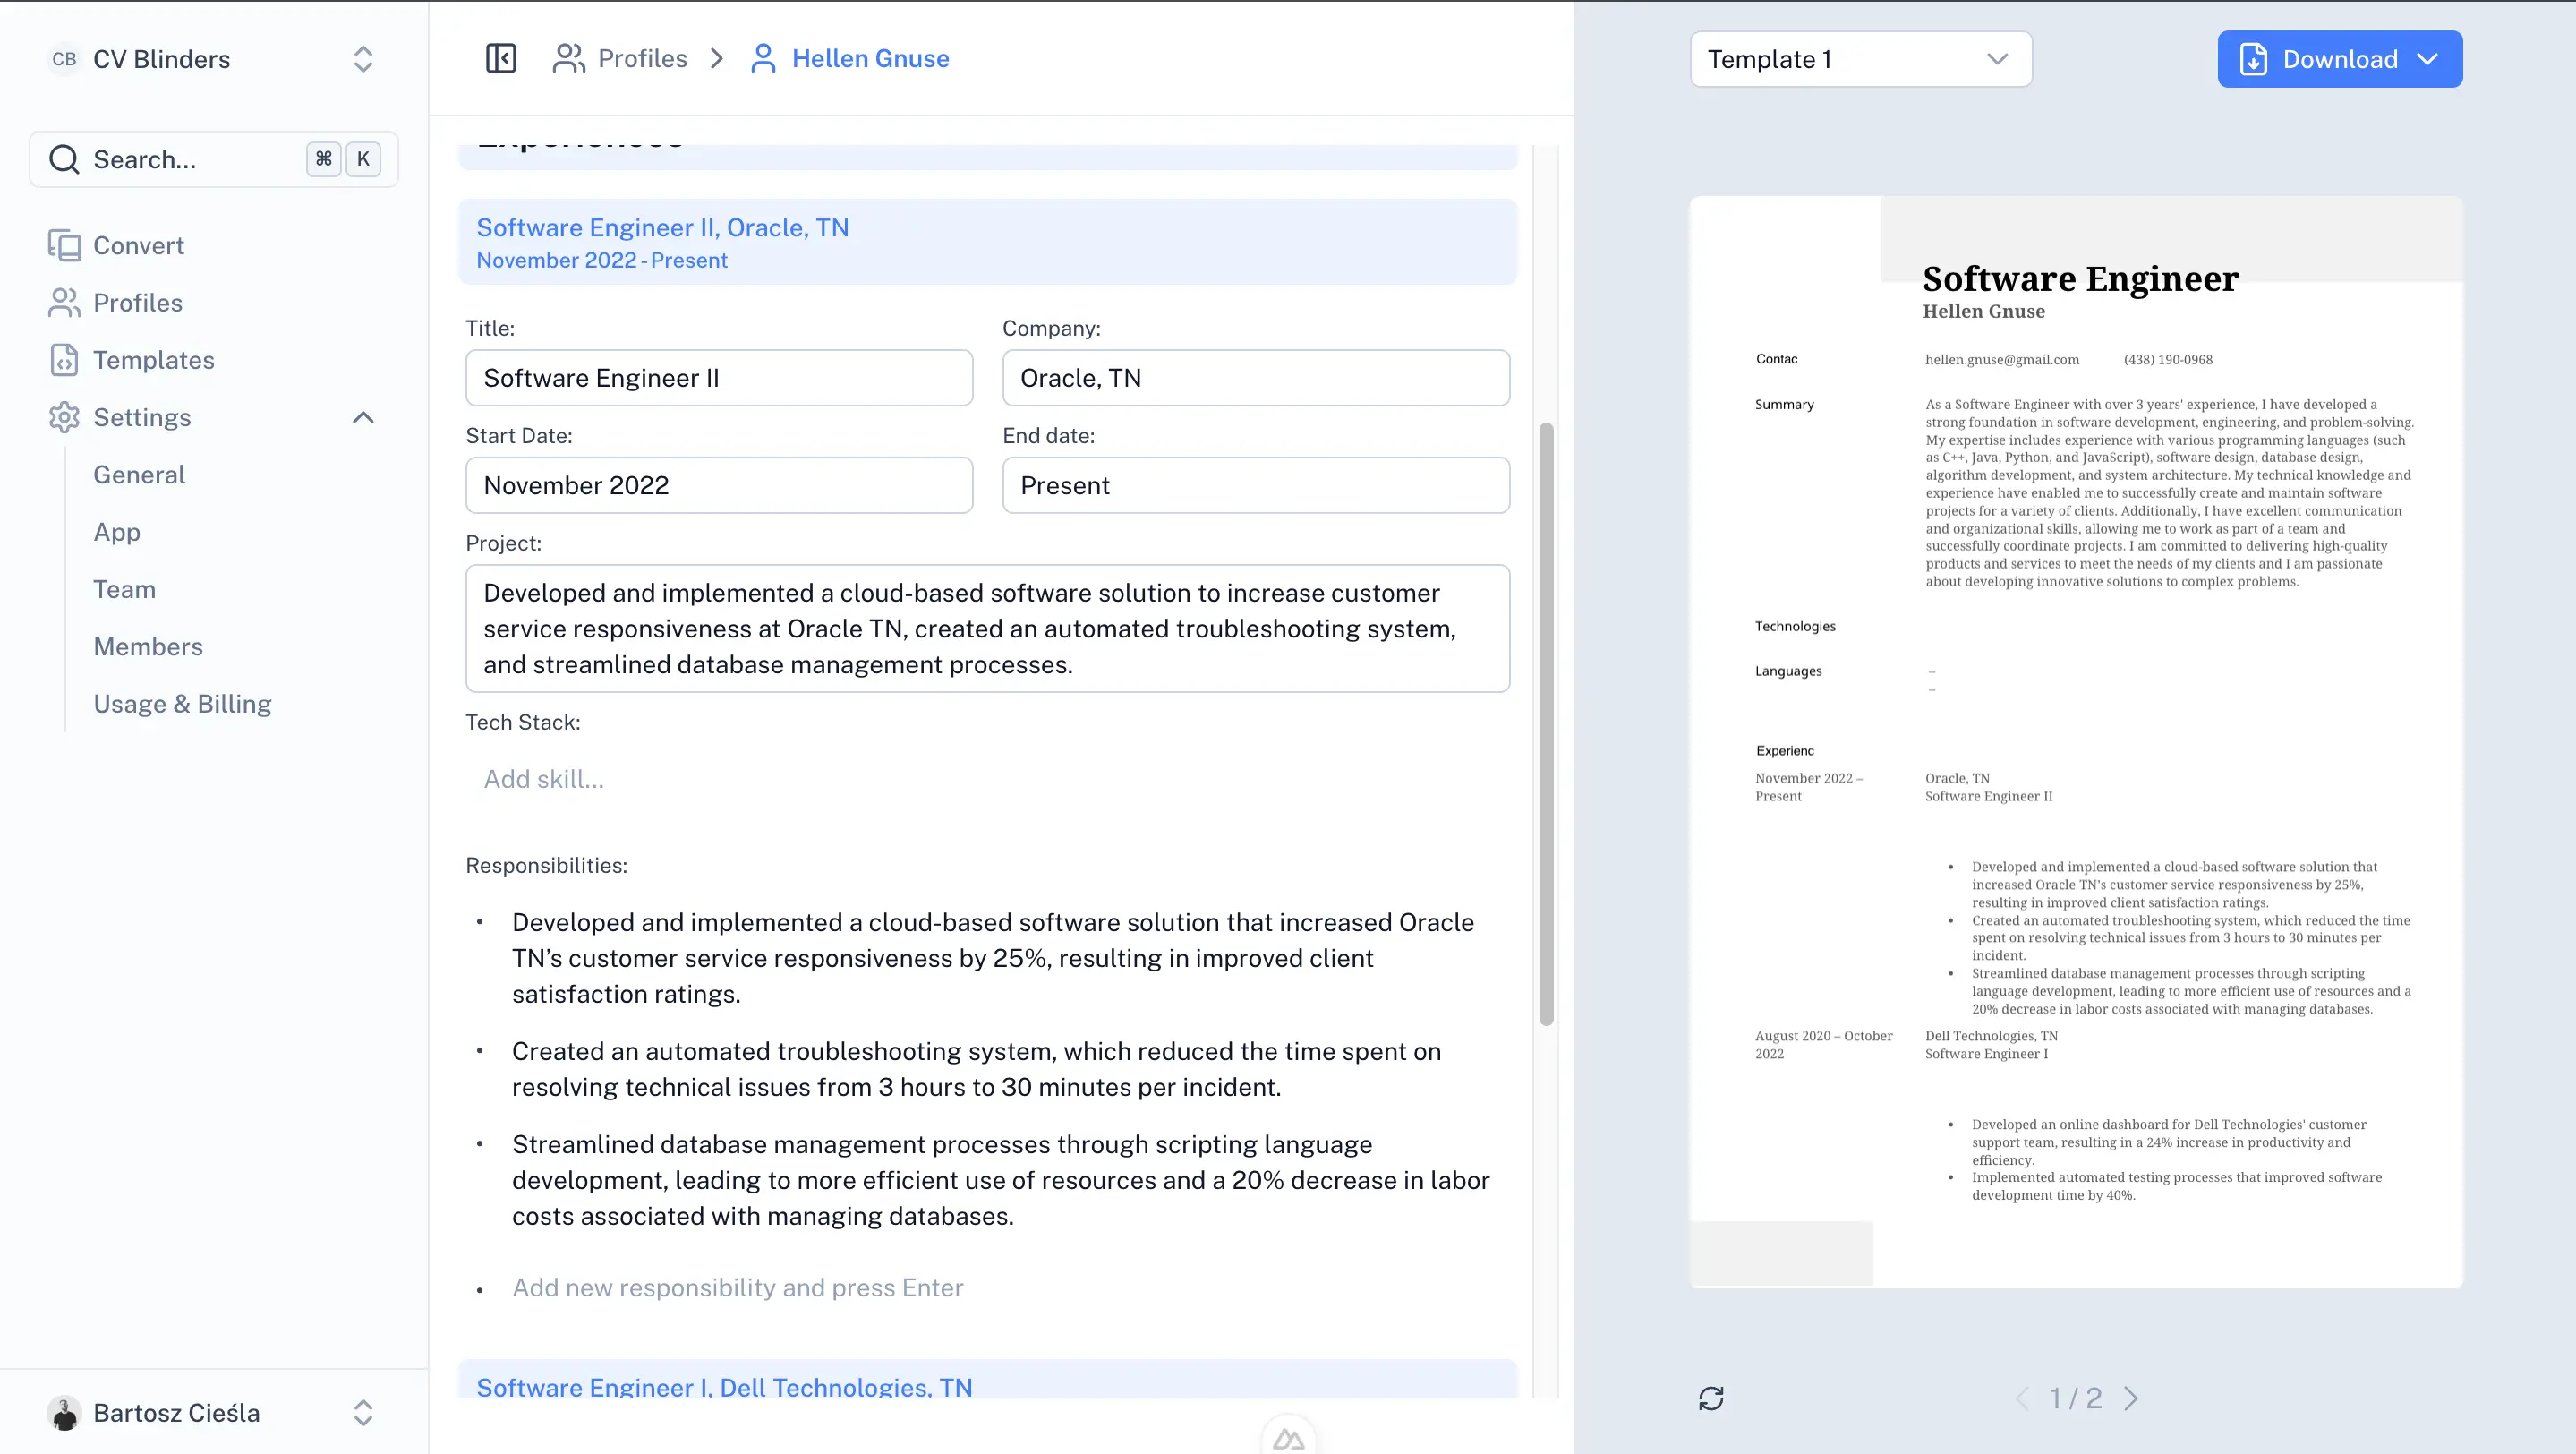
Task: Open Usage & Billing settings
Action: [x=182, y=704]
